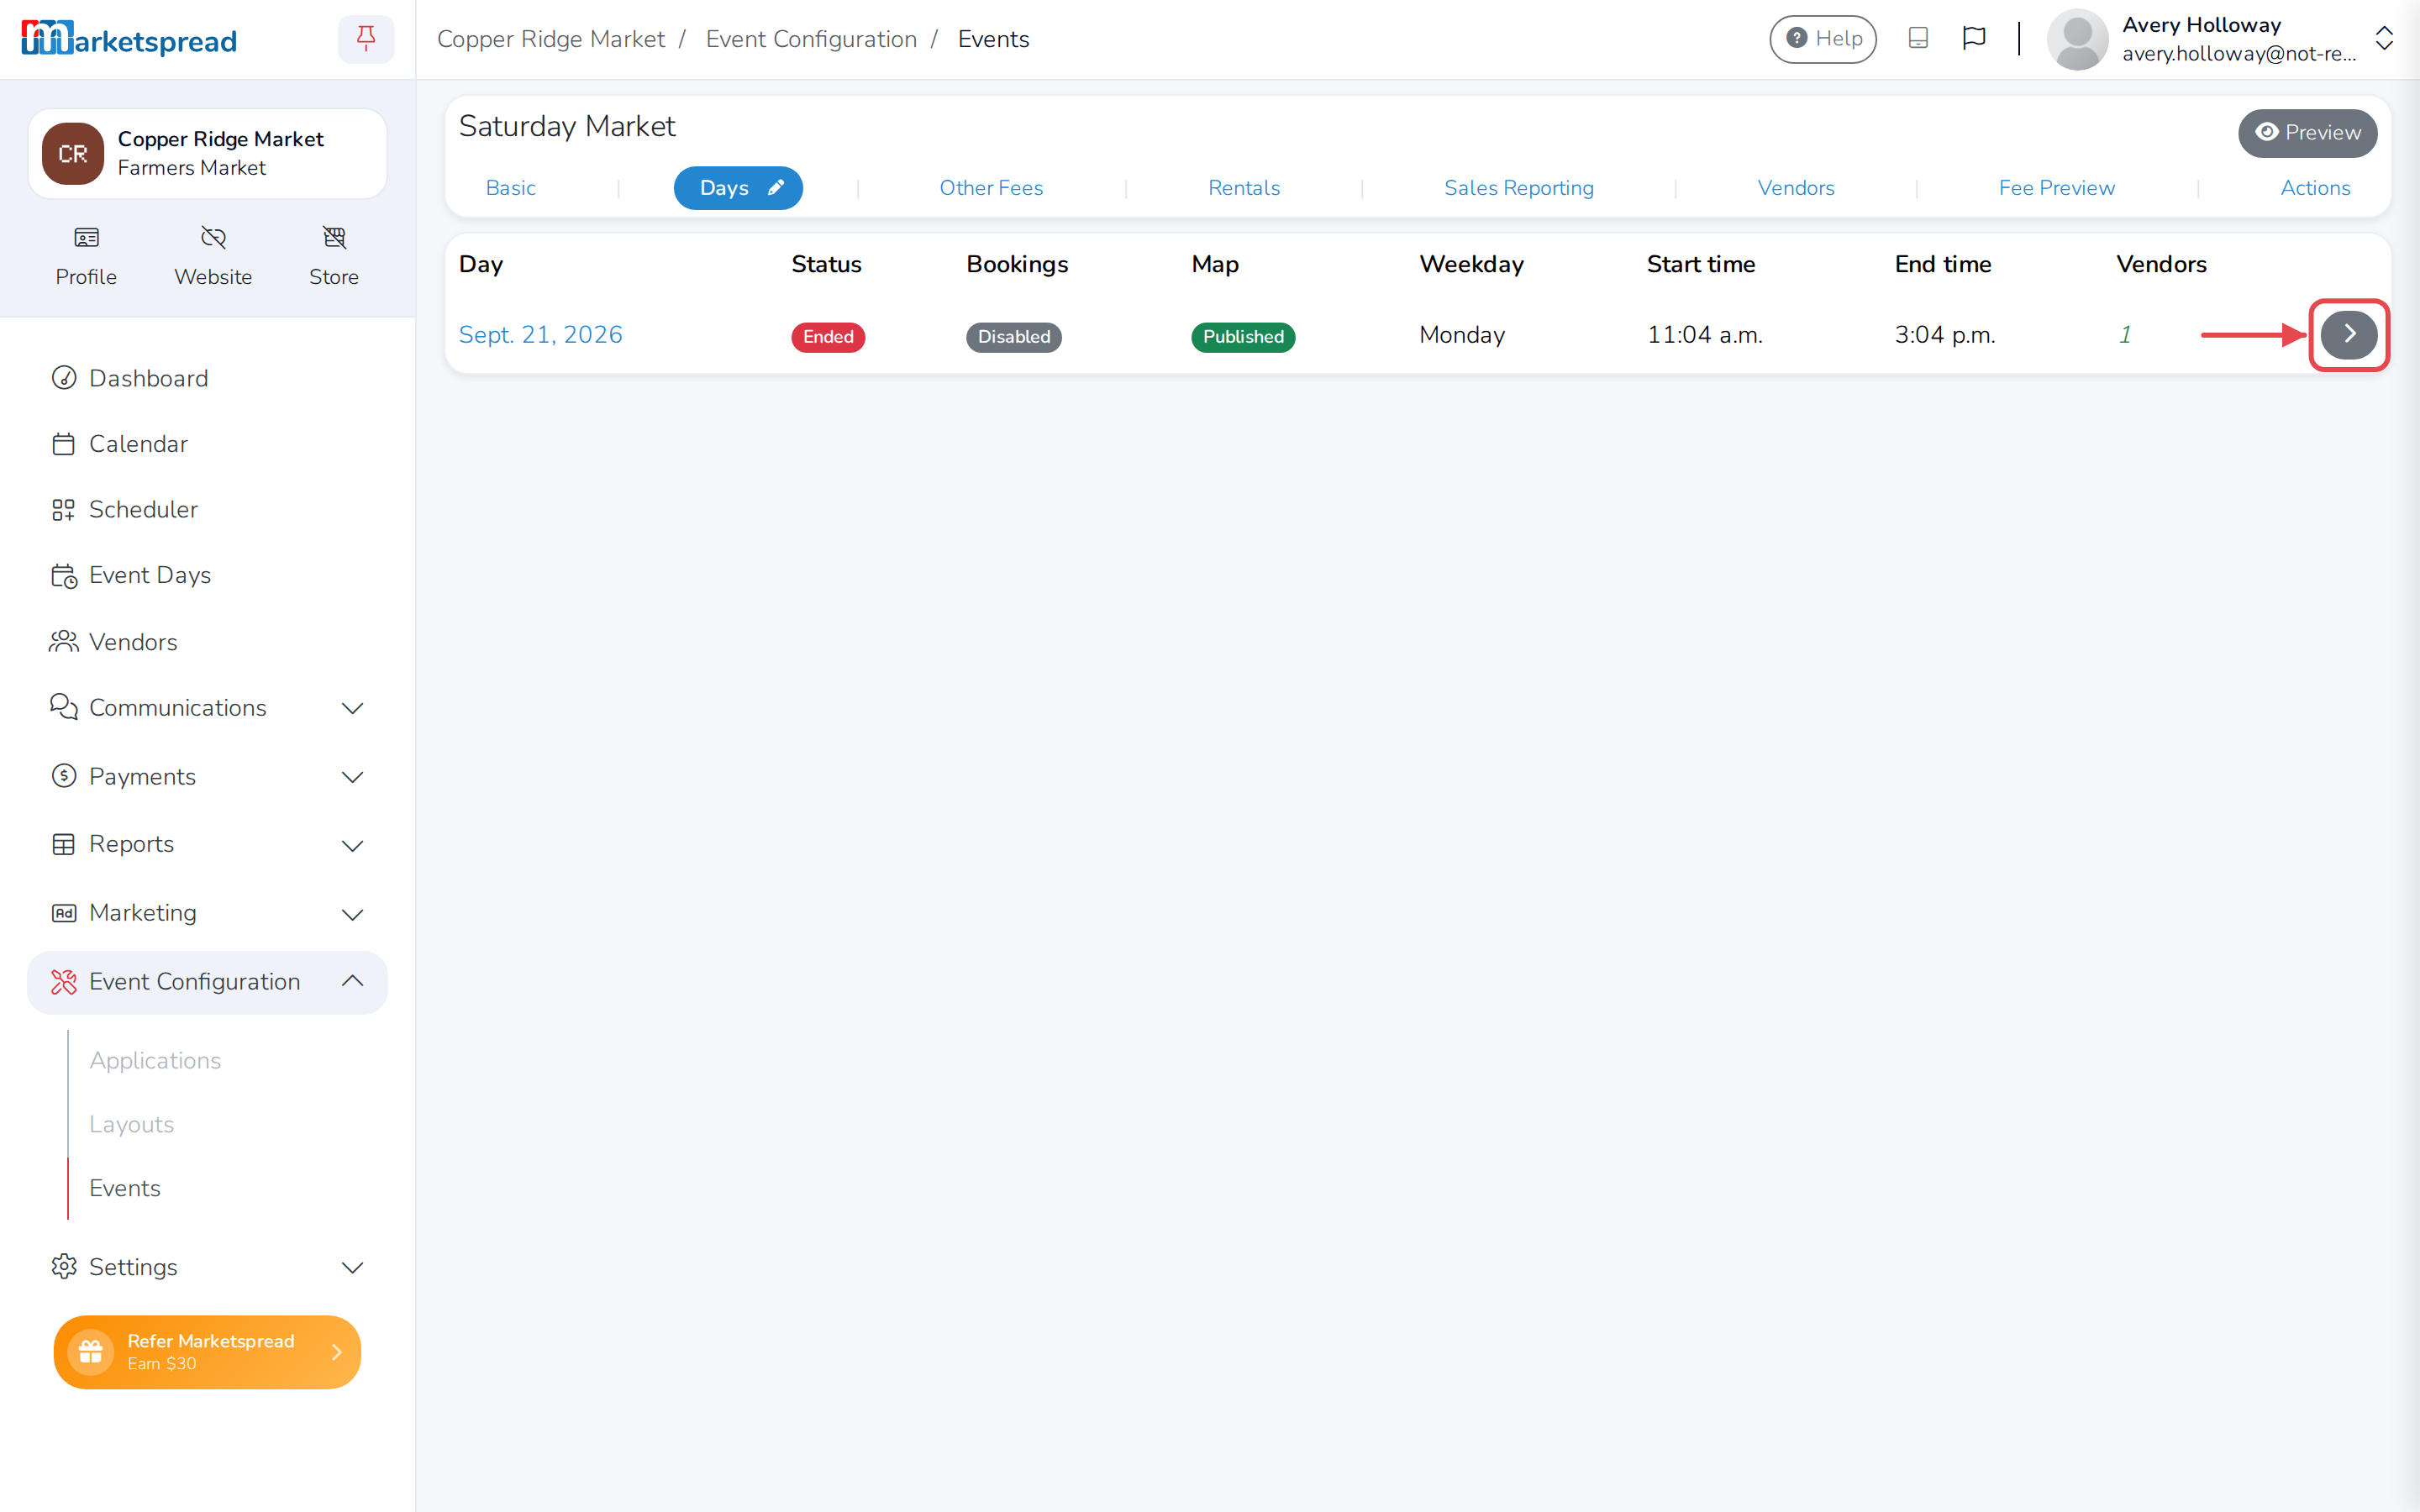Select Events under Event Configuration
Screen dimensions: 2420x1512
coord(125,1188)
